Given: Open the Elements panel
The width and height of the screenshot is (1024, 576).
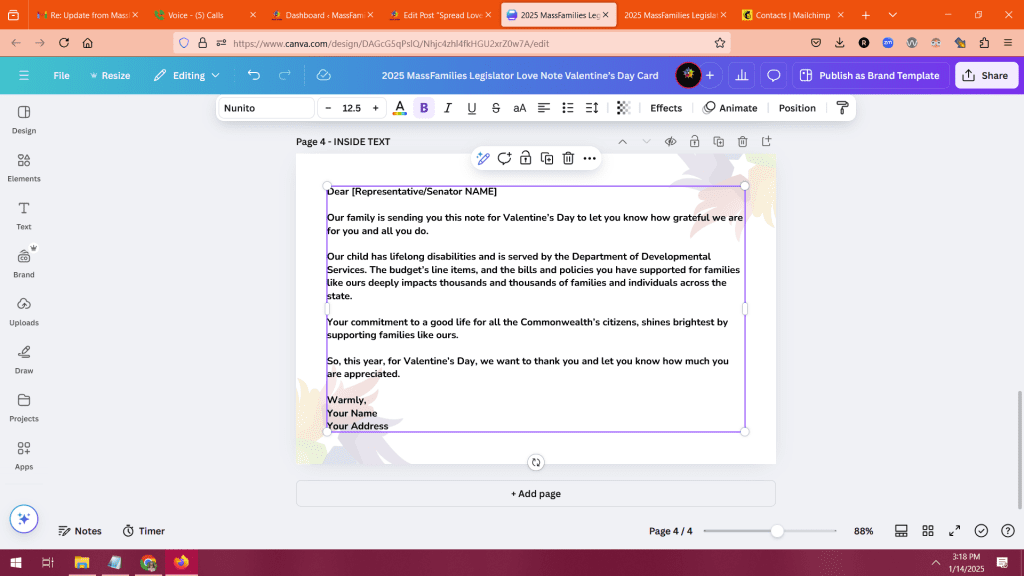Looking at the screenshot, I should pyautogui.click(x=24, y=168).
